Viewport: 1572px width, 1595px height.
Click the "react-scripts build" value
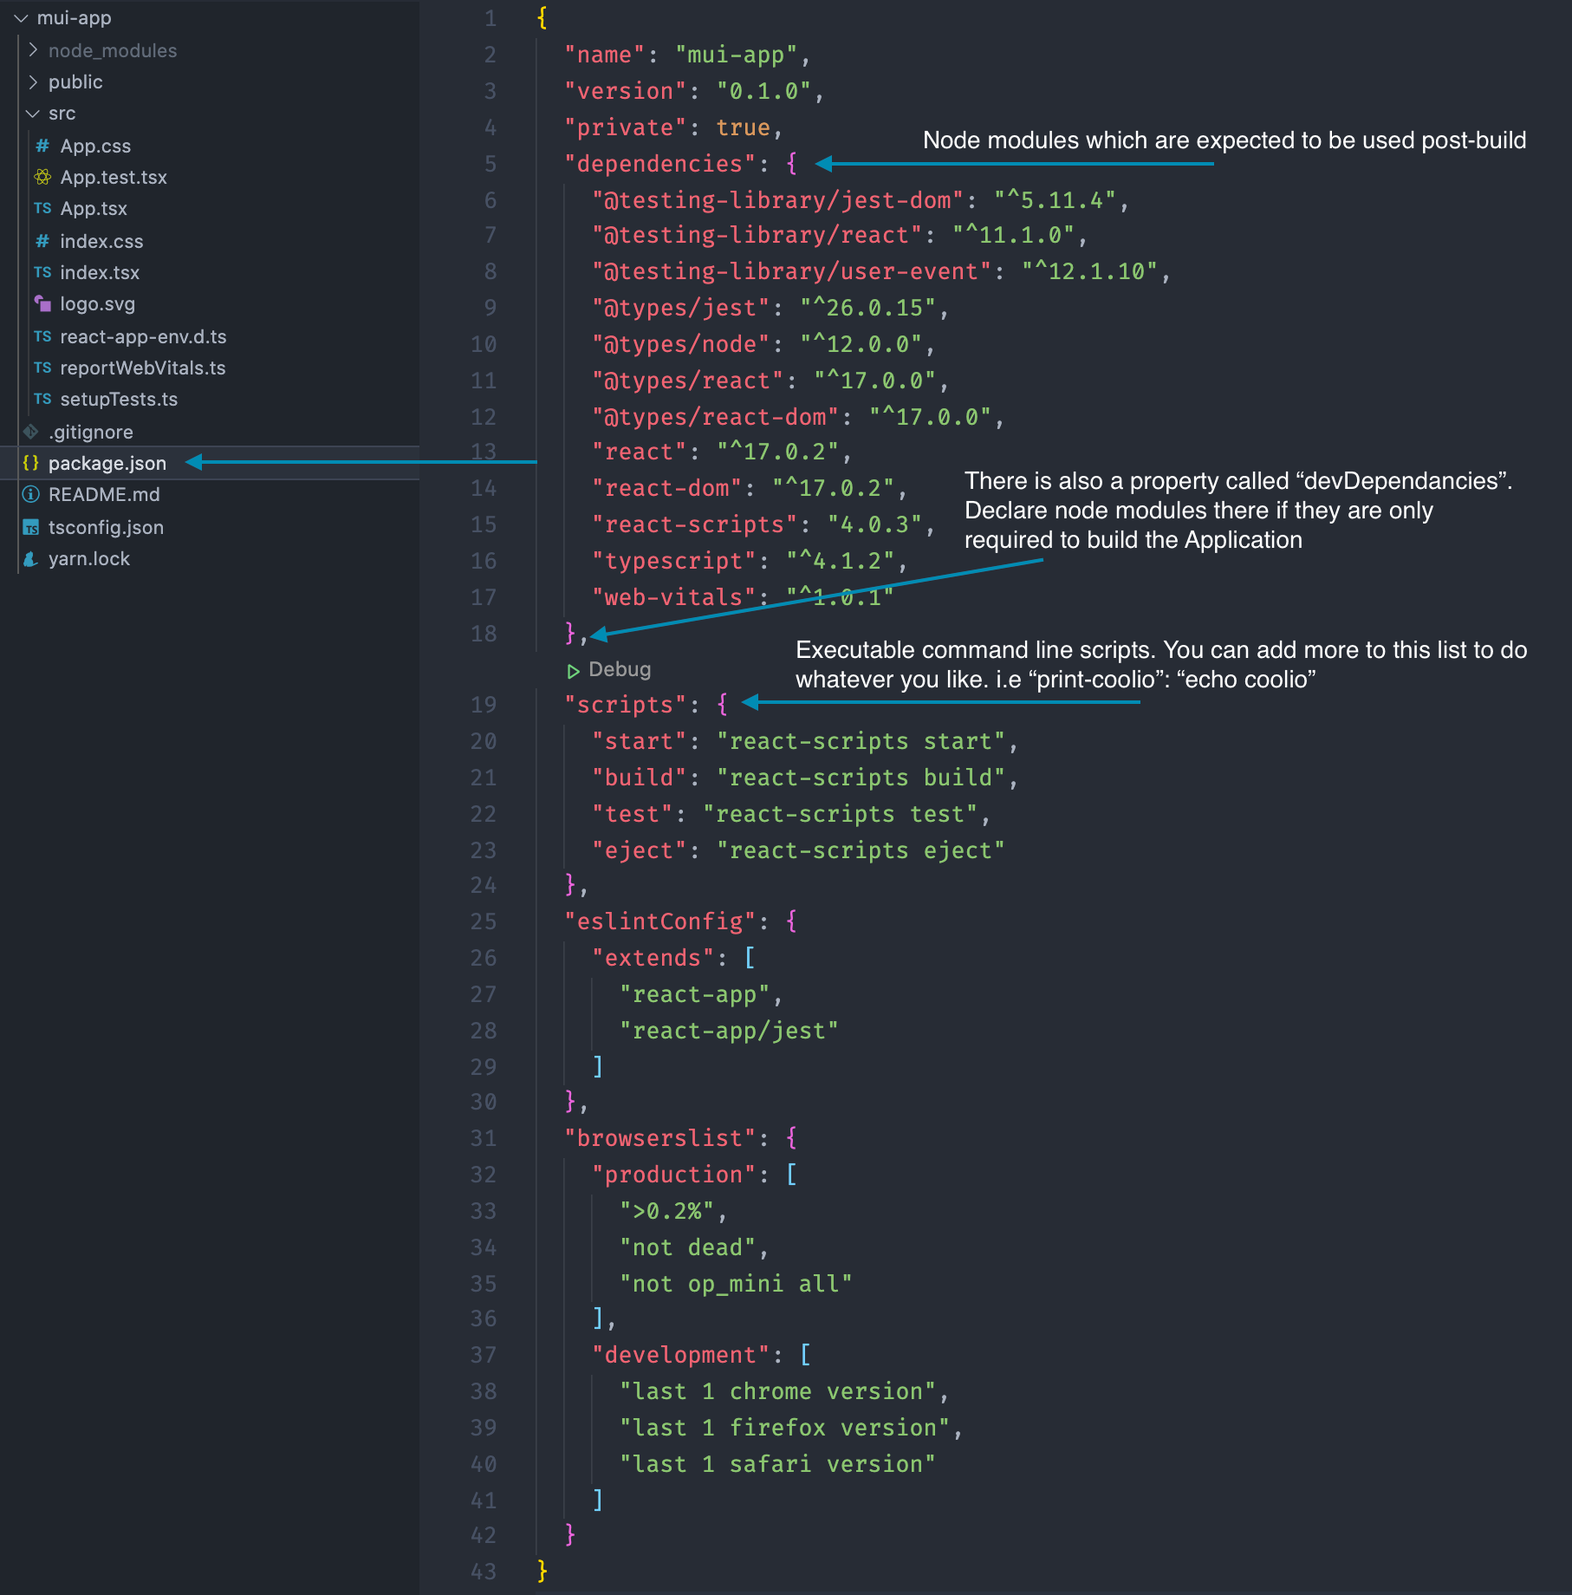coord(861,777)
